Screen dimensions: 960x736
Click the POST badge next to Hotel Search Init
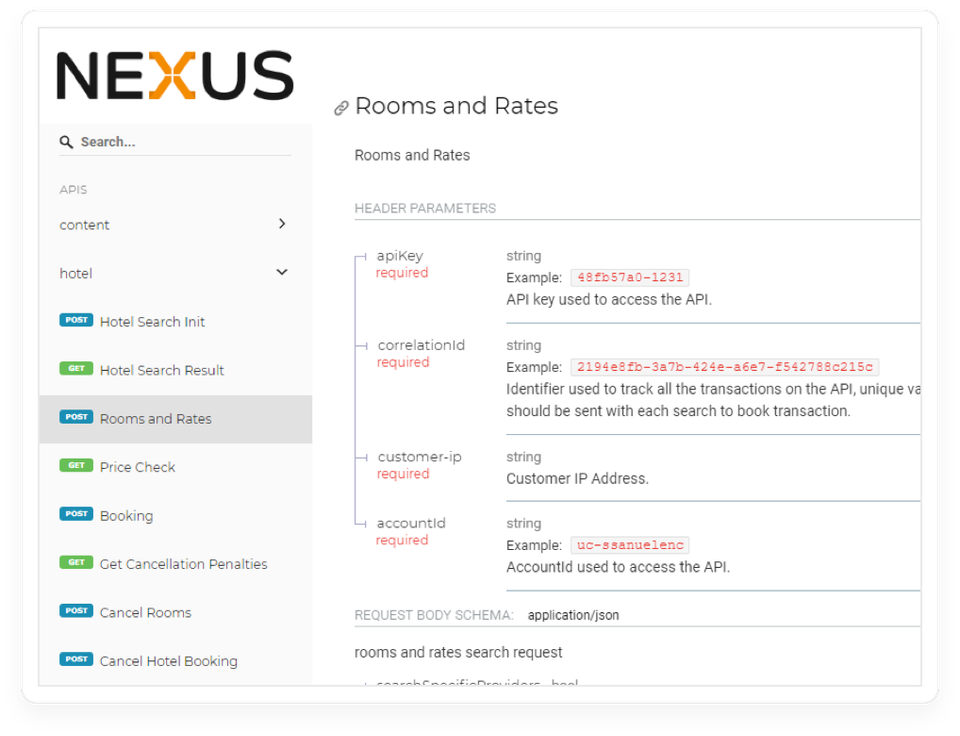pos(76,321)
